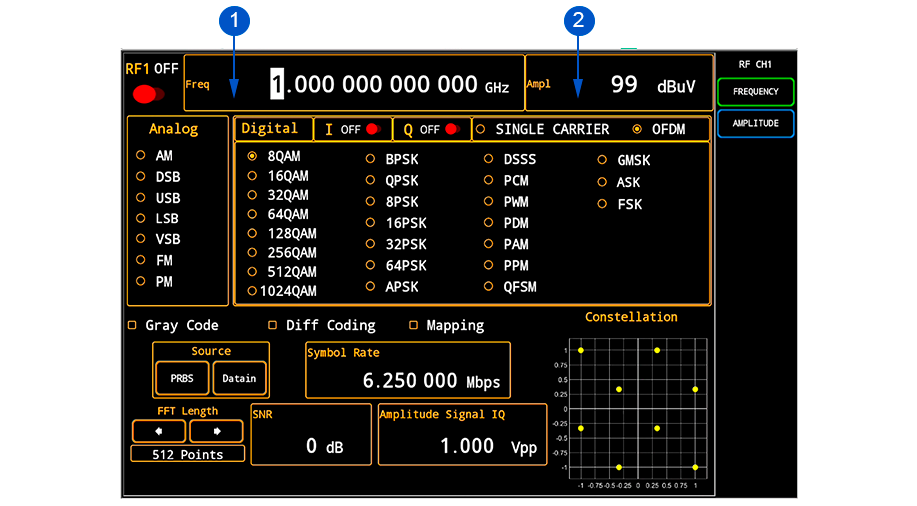Select PAM modulation

point(488,243)
